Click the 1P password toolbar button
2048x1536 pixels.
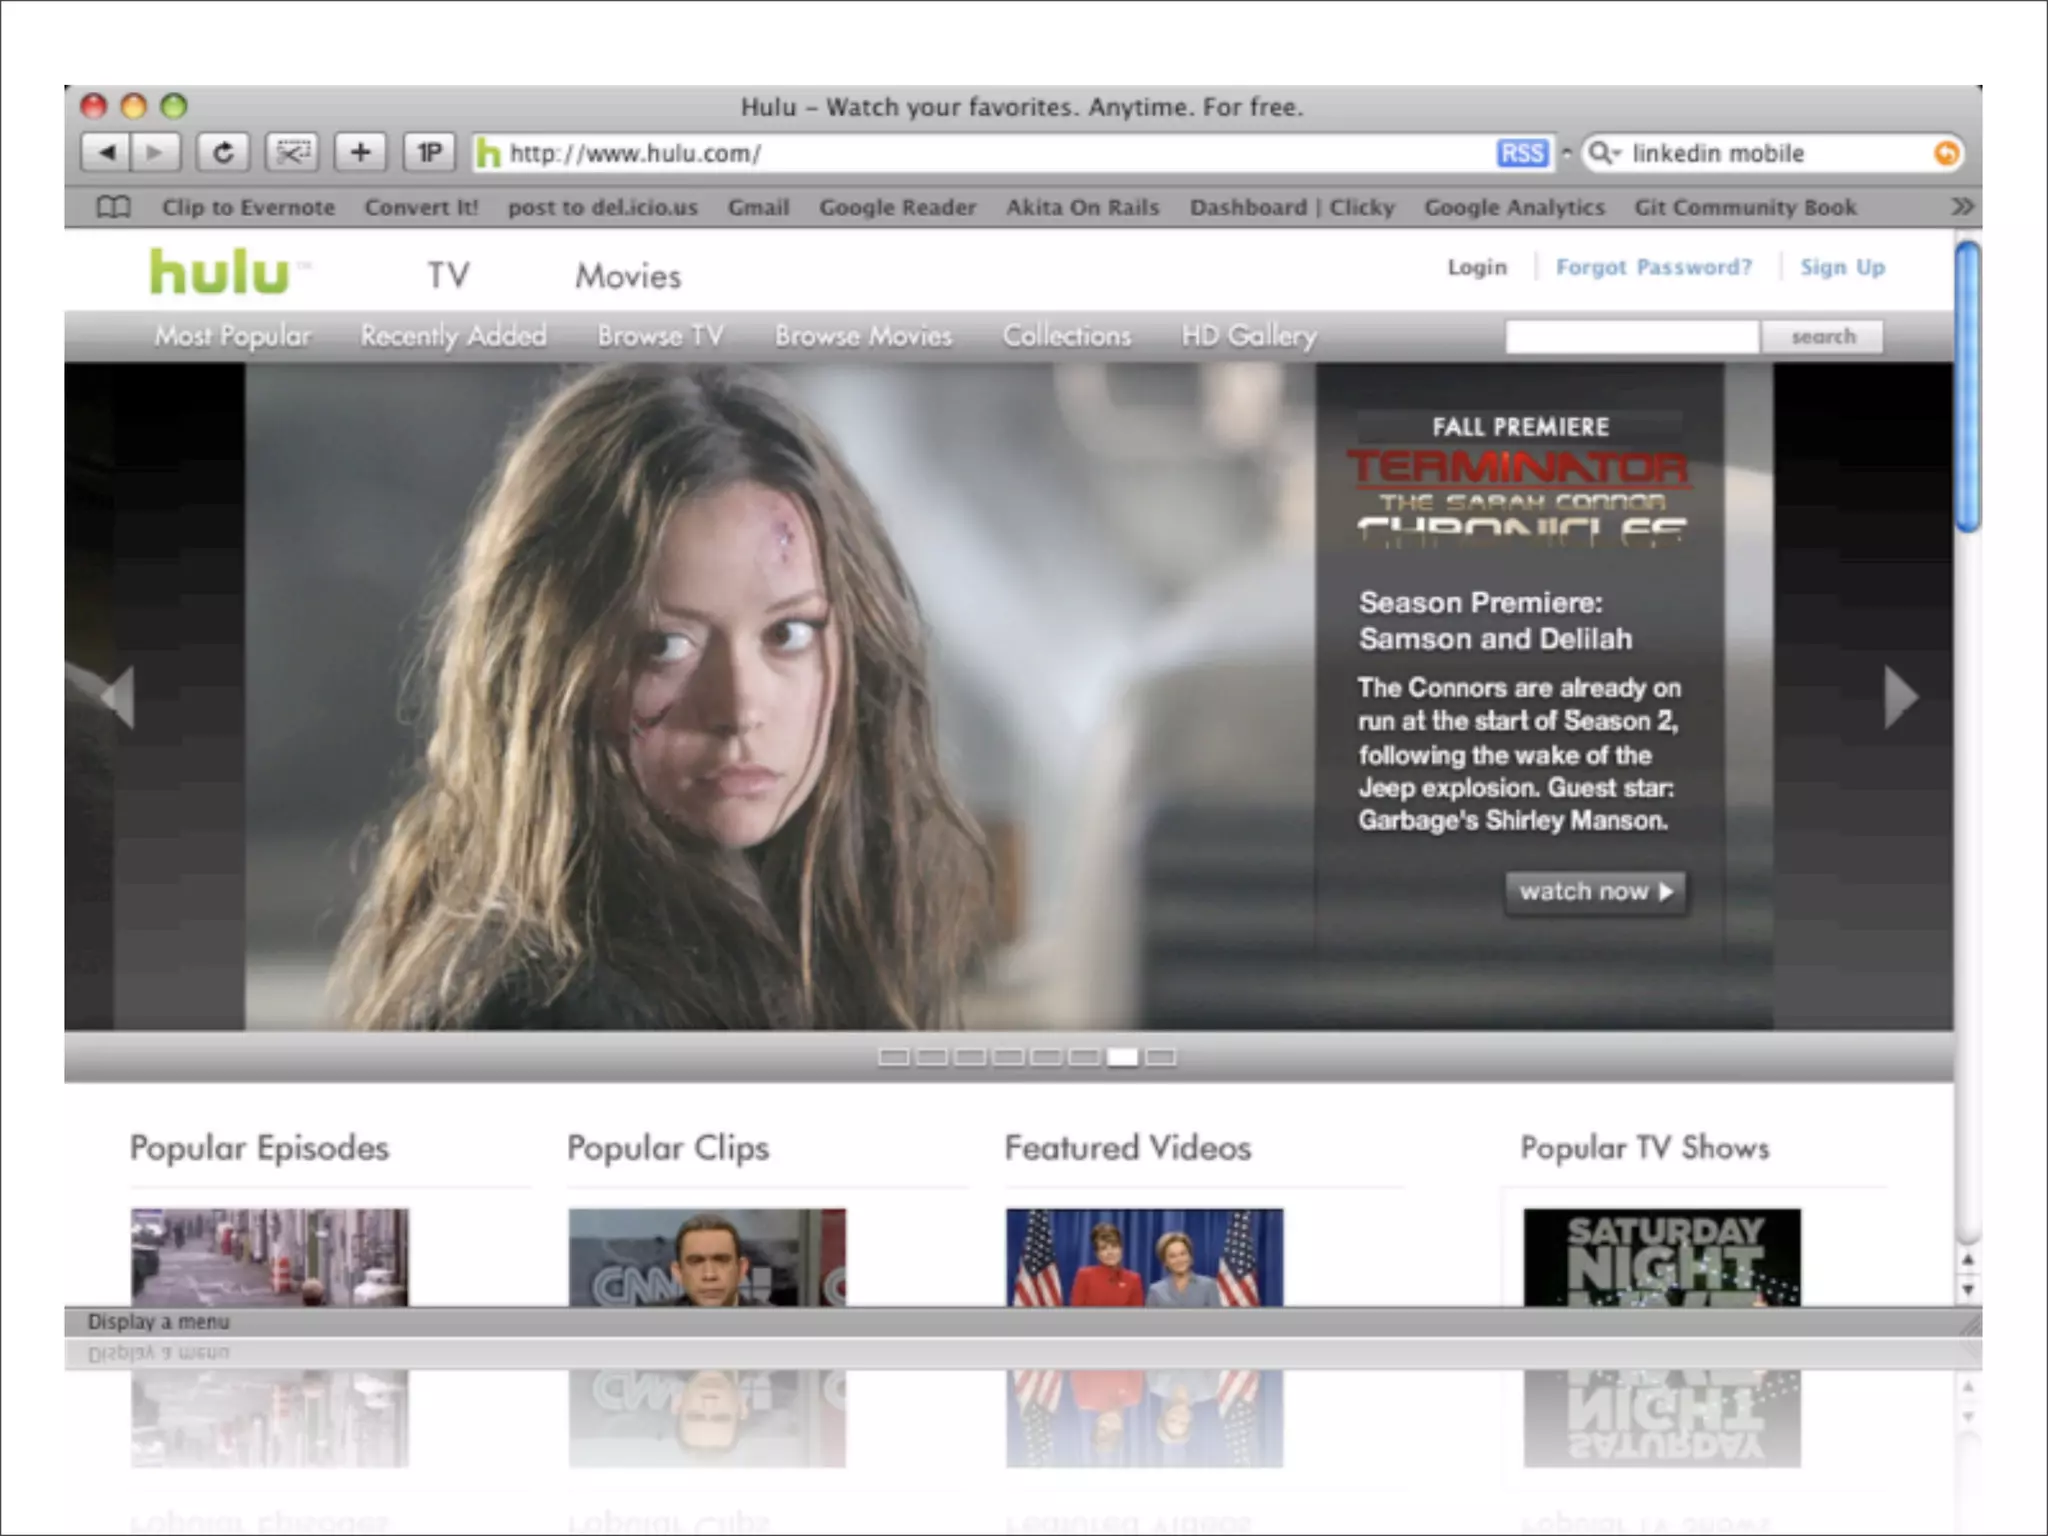click(x=429, y=152)
